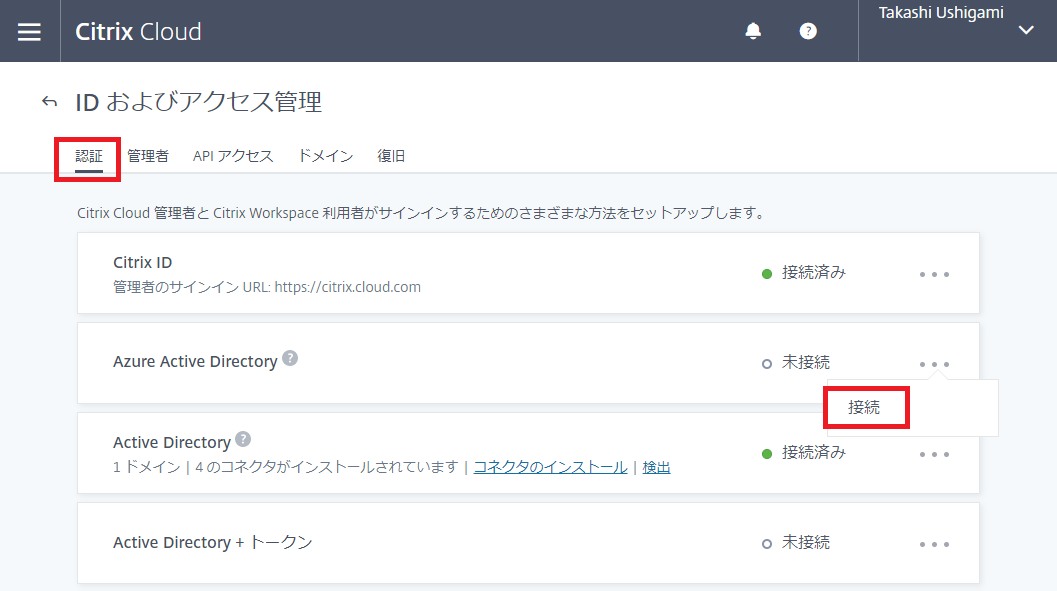Open the help question mark in the header
Image resolution: width=1057 pixels, height=591 pixels.
click(808, 30)
